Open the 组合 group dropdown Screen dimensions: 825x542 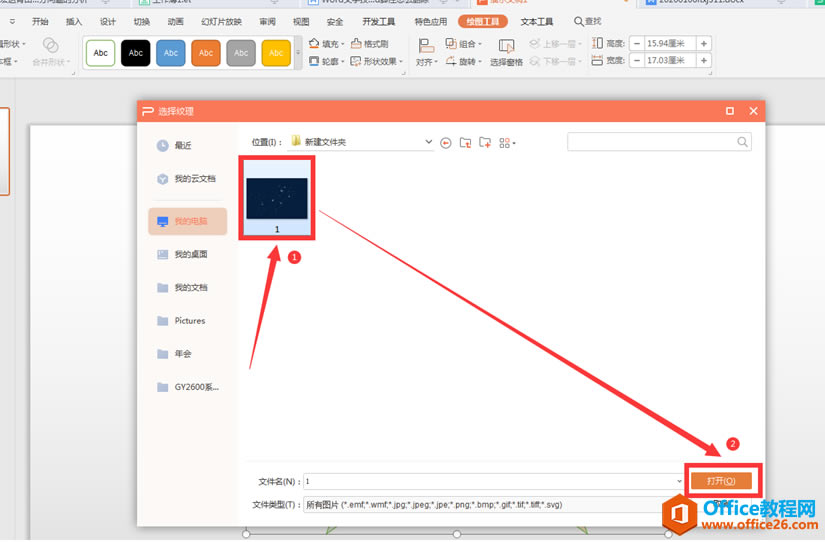[464, 44]
